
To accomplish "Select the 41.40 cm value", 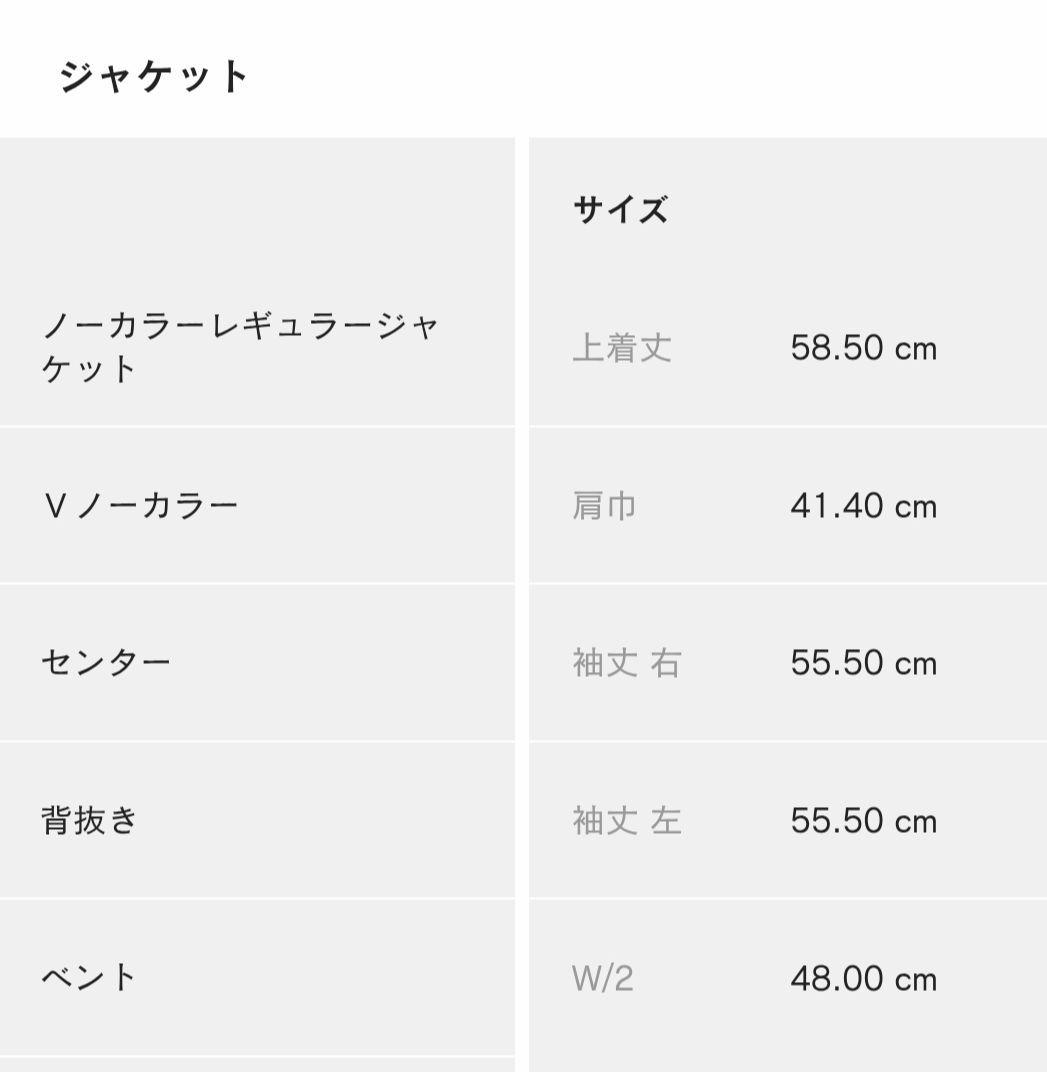I will click(x=863, y=506).
